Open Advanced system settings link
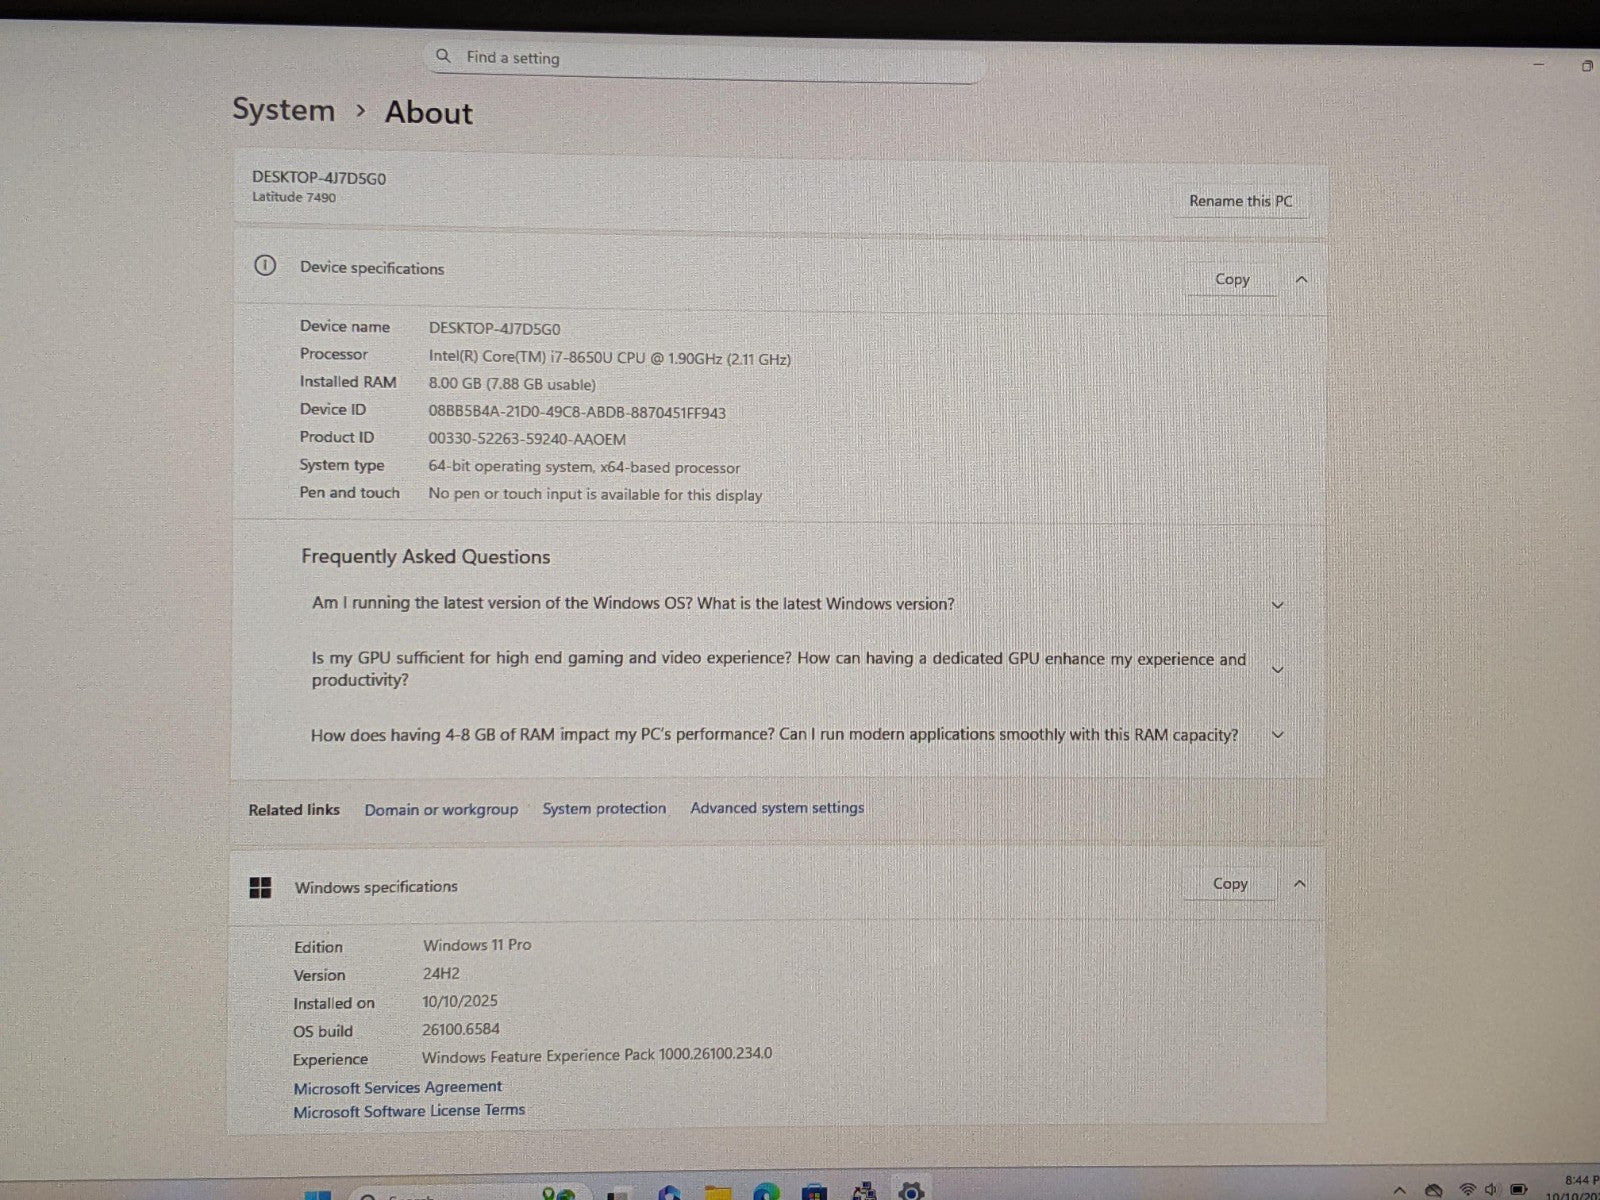Screen dimensions: 1600x1200 click(777, 808)
